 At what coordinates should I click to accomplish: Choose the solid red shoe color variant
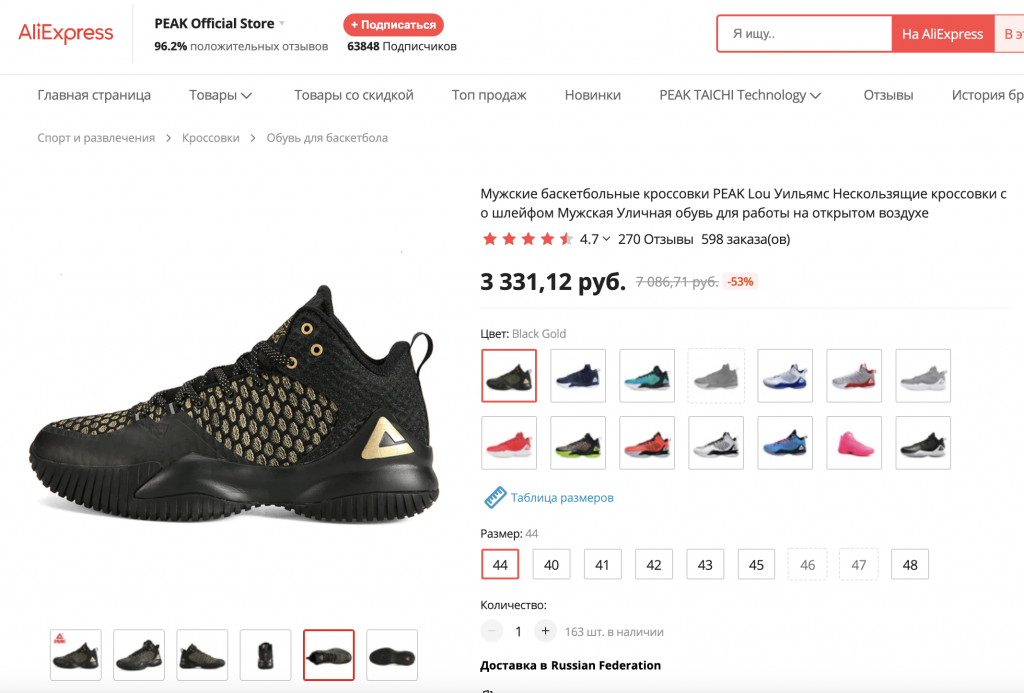[509, 443]
